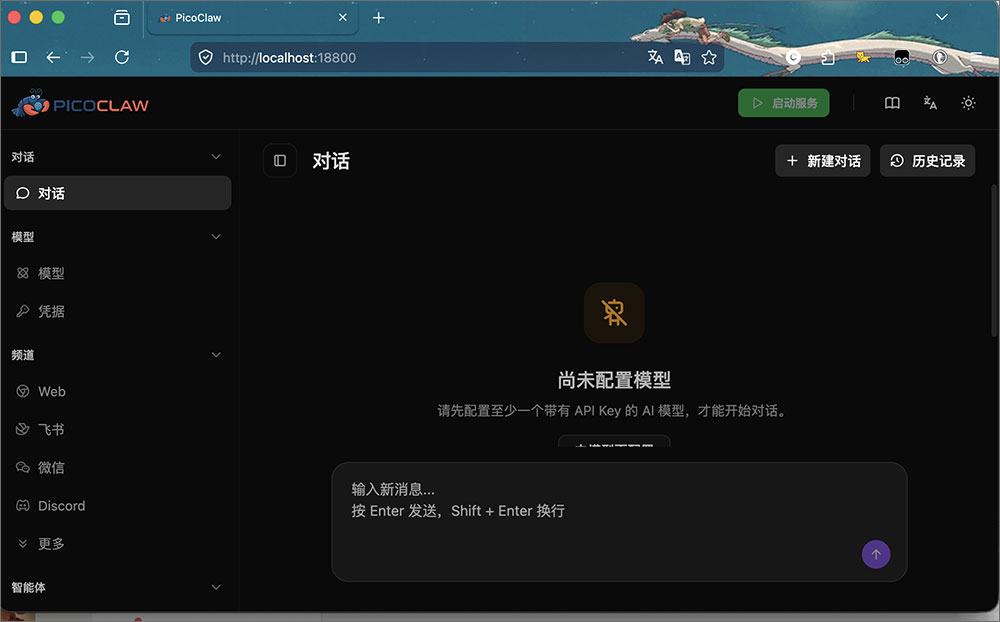
Task: Select the PicoClaw browser tab
Action: click(x=253, y=18)
